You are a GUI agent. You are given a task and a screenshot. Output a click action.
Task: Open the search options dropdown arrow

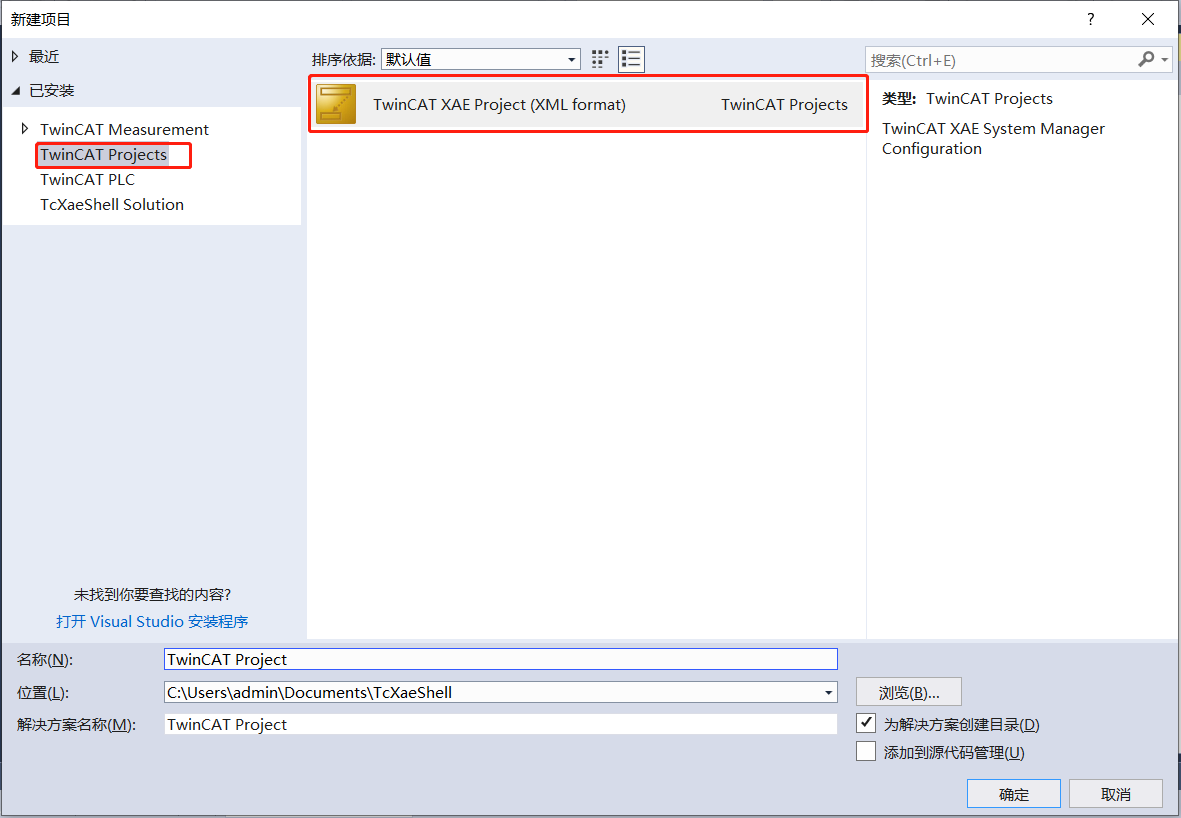(x=1165, y=60)
